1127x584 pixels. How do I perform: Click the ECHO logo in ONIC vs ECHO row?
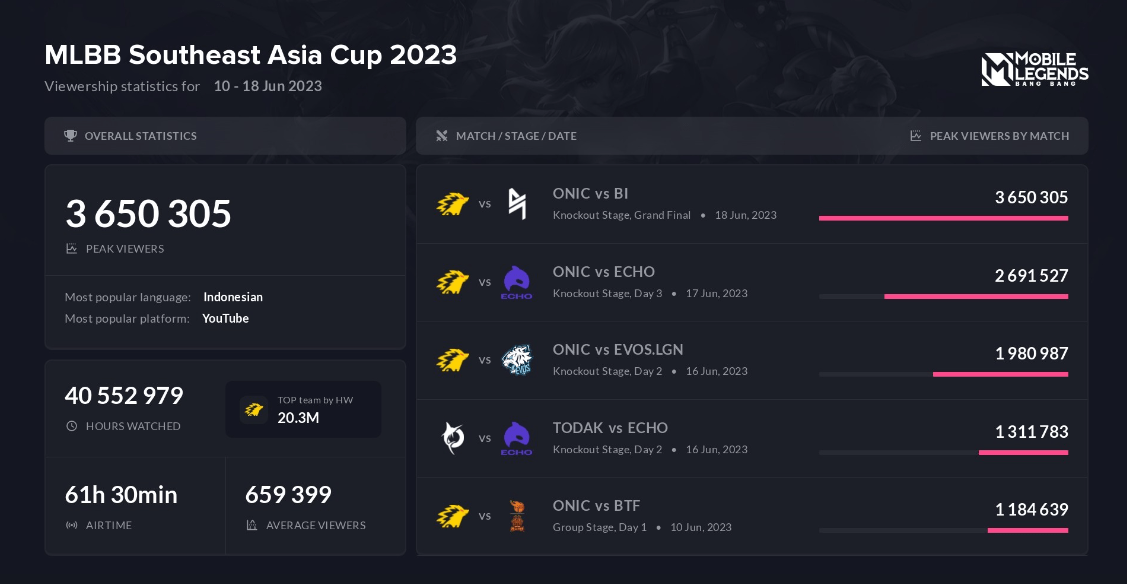click(516, 282)
